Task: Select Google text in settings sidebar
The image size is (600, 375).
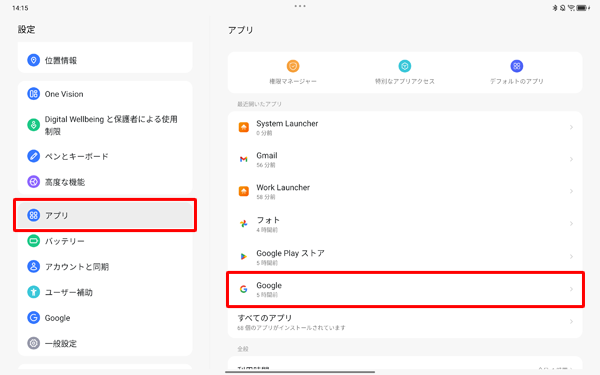Action: (57, 318)
